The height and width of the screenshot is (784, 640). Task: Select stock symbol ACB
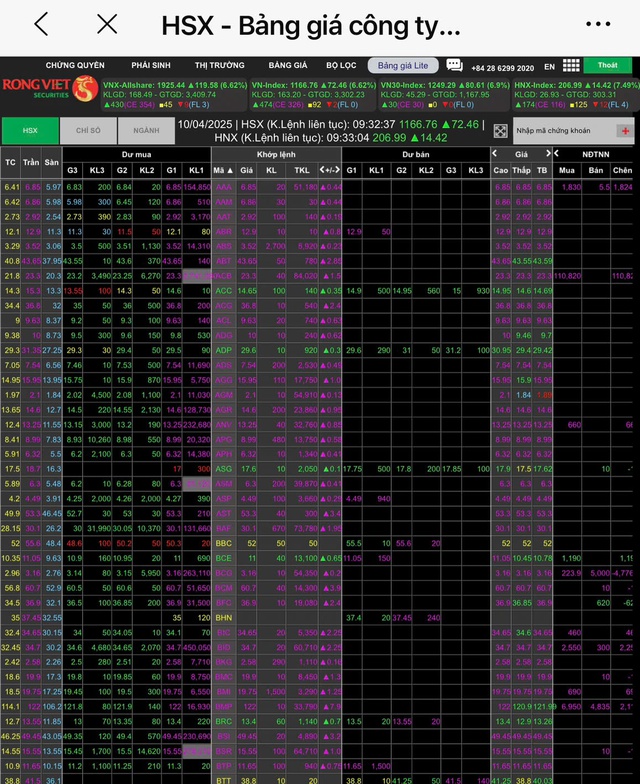224,276
